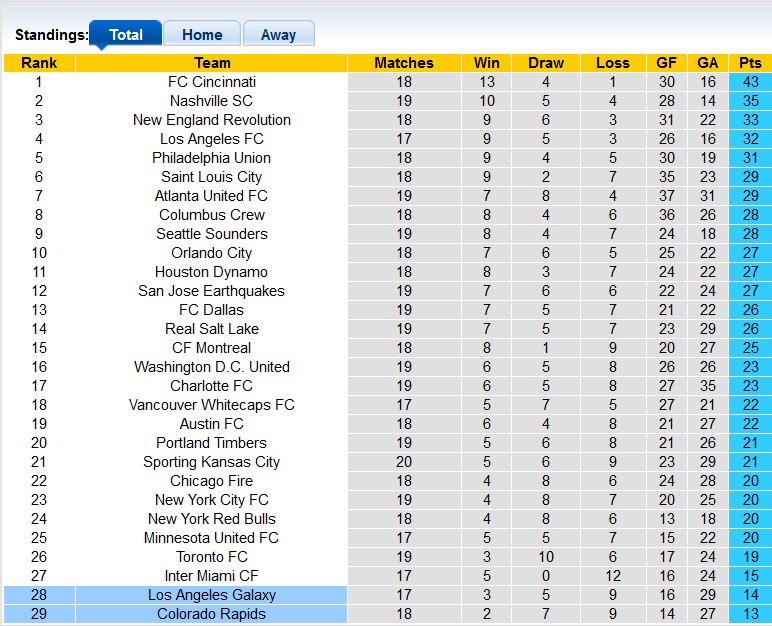The image size is (772, 626).
Task: Click the Draw column header
Action: tap(546, 63)
